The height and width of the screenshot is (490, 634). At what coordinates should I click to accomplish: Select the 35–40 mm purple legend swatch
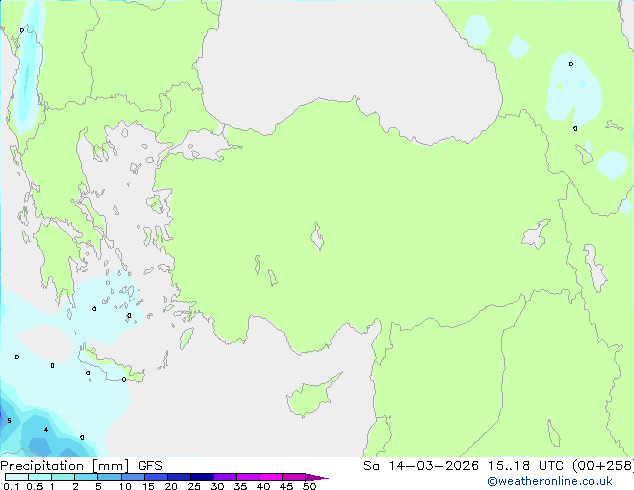point(247,477)
